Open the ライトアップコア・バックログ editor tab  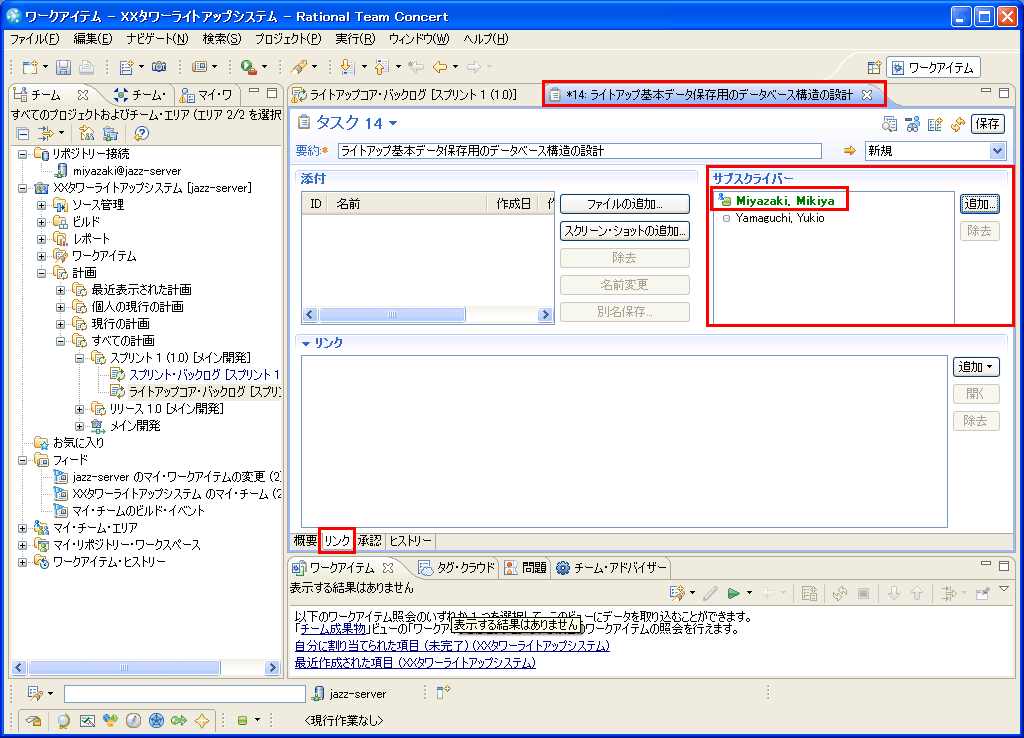[405, 95]
